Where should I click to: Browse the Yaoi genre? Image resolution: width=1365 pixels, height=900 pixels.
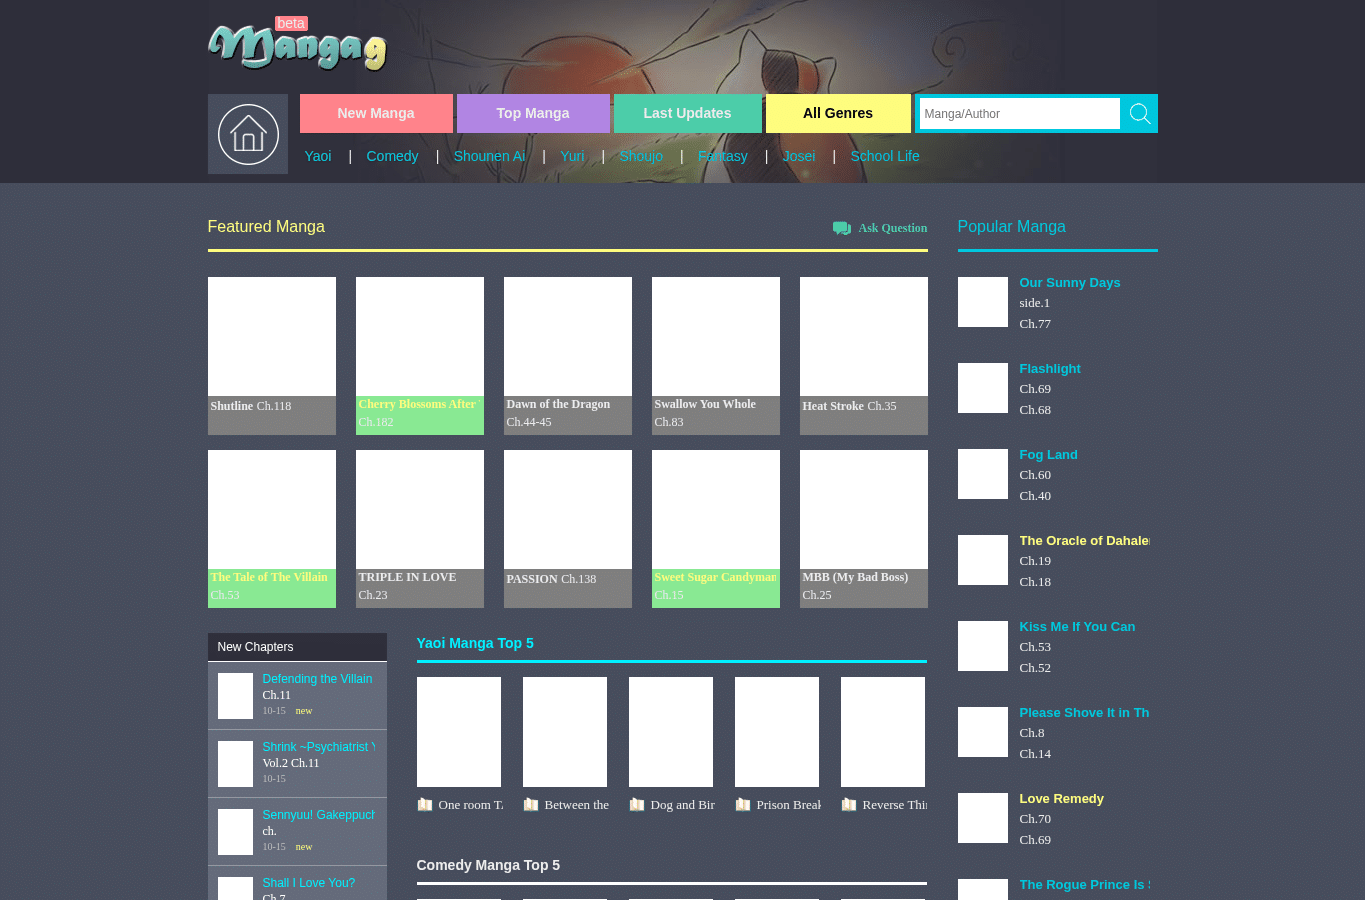[x=318, y=156]
